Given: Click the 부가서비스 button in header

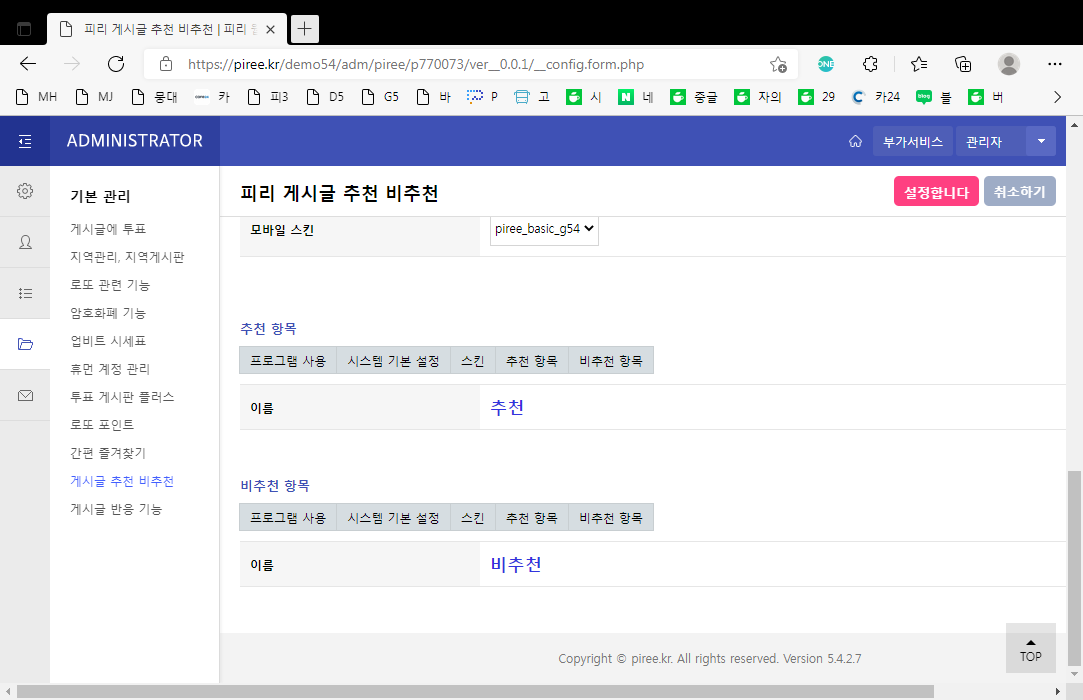Looking at the screenshot, I should (x=912, y=142).
